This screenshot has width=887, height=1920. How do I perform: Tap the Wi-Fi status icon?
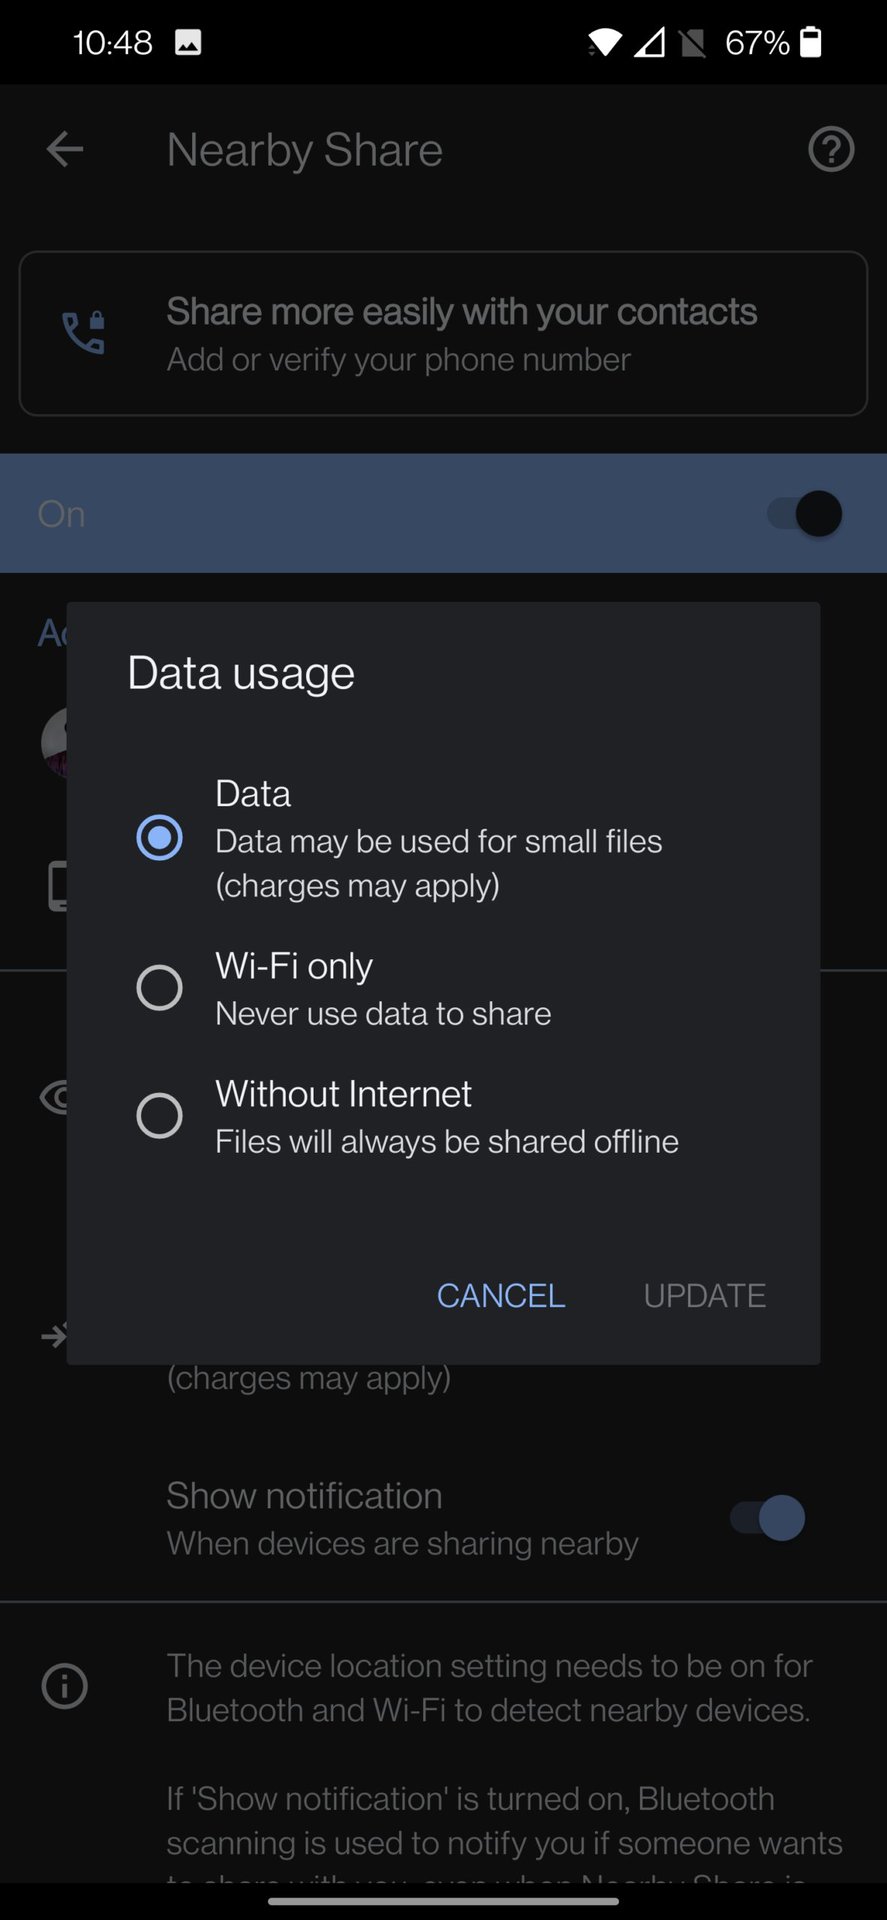pos(604,42)
